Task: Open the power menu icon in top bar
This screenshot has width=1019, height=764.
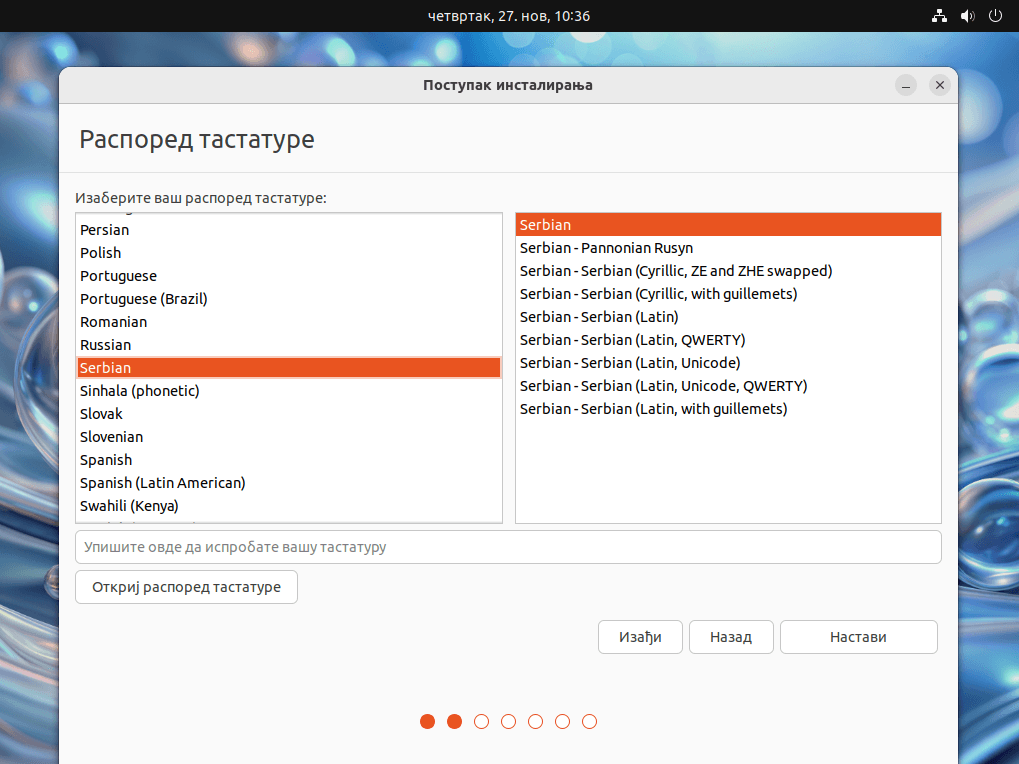Action: pyautogui.click(x=995, y=16)
